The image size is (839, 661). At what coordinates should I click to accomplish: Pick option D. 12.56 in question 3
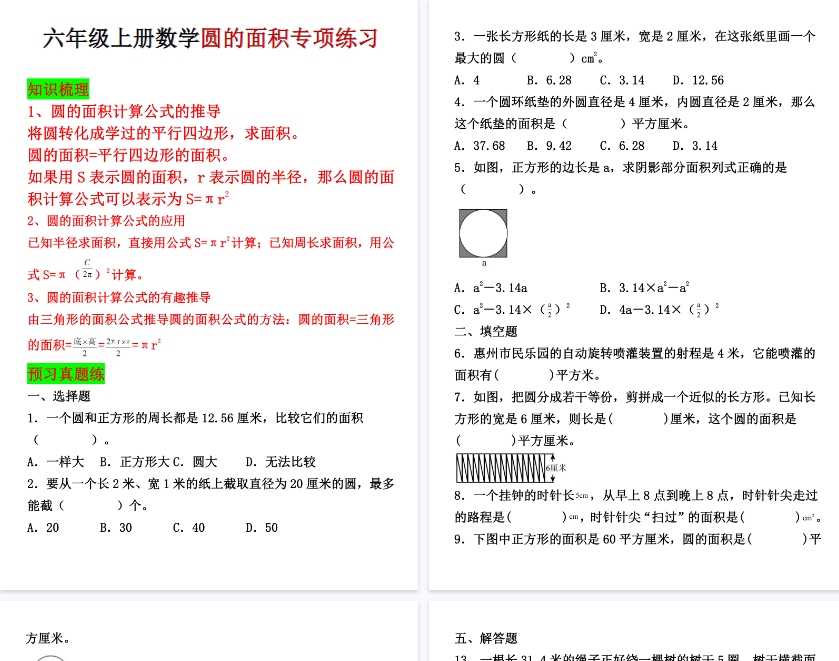[x=698, y=80]
